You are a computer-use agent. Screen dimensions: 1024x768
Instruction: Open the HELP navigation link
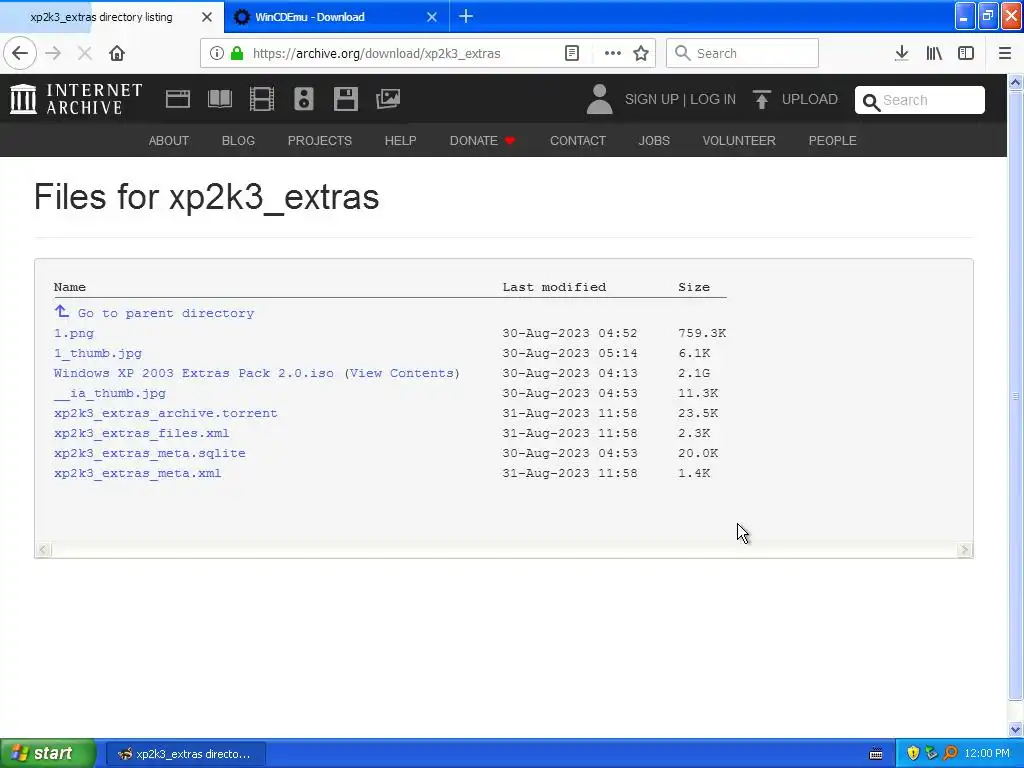coord(400,140)
